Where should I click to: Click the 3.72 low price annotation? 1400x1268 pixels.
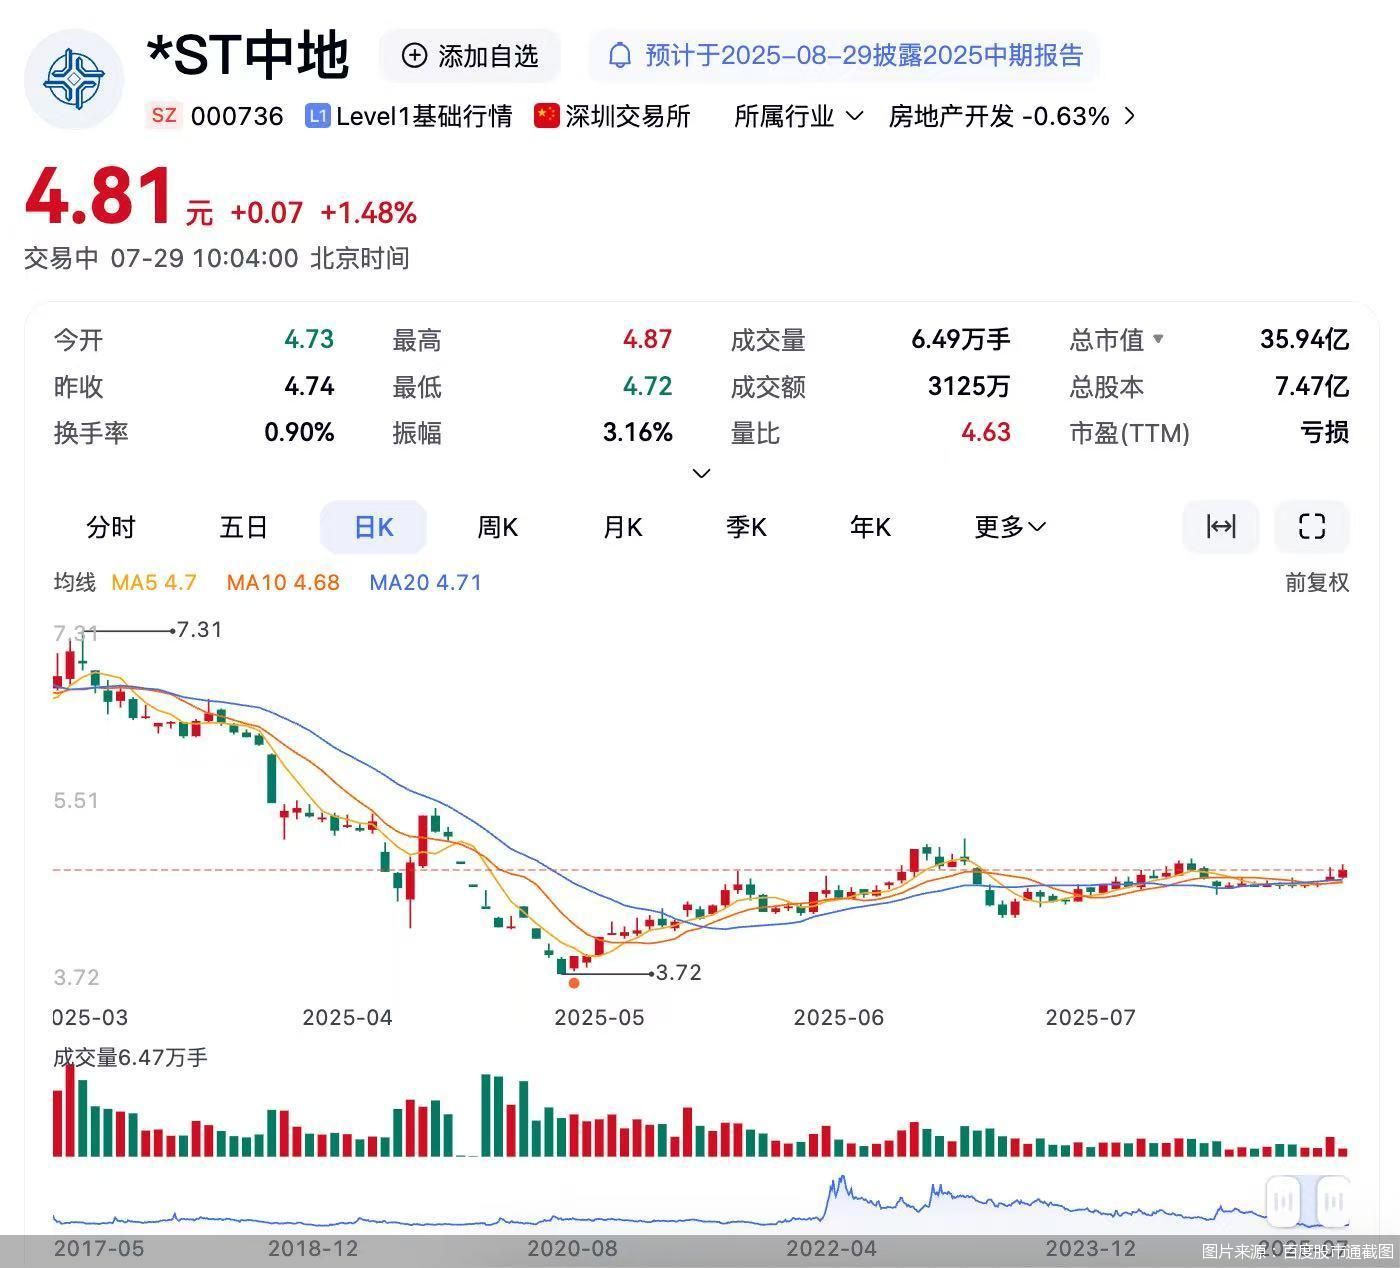point(678,973)
